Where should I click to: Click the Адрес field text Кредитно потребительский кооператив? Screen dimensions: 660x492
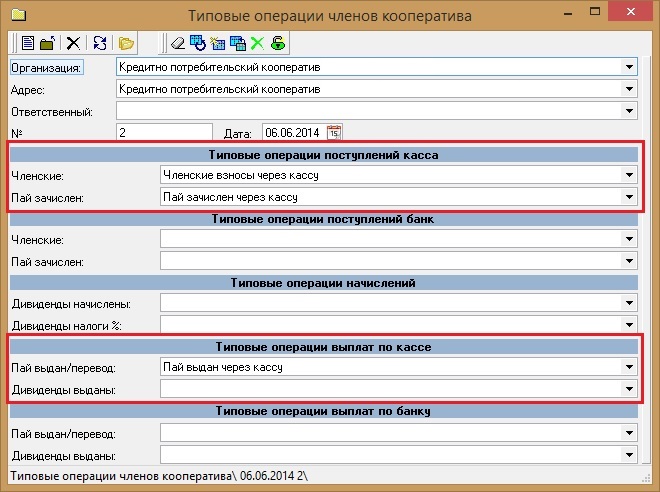pos(220,89)
